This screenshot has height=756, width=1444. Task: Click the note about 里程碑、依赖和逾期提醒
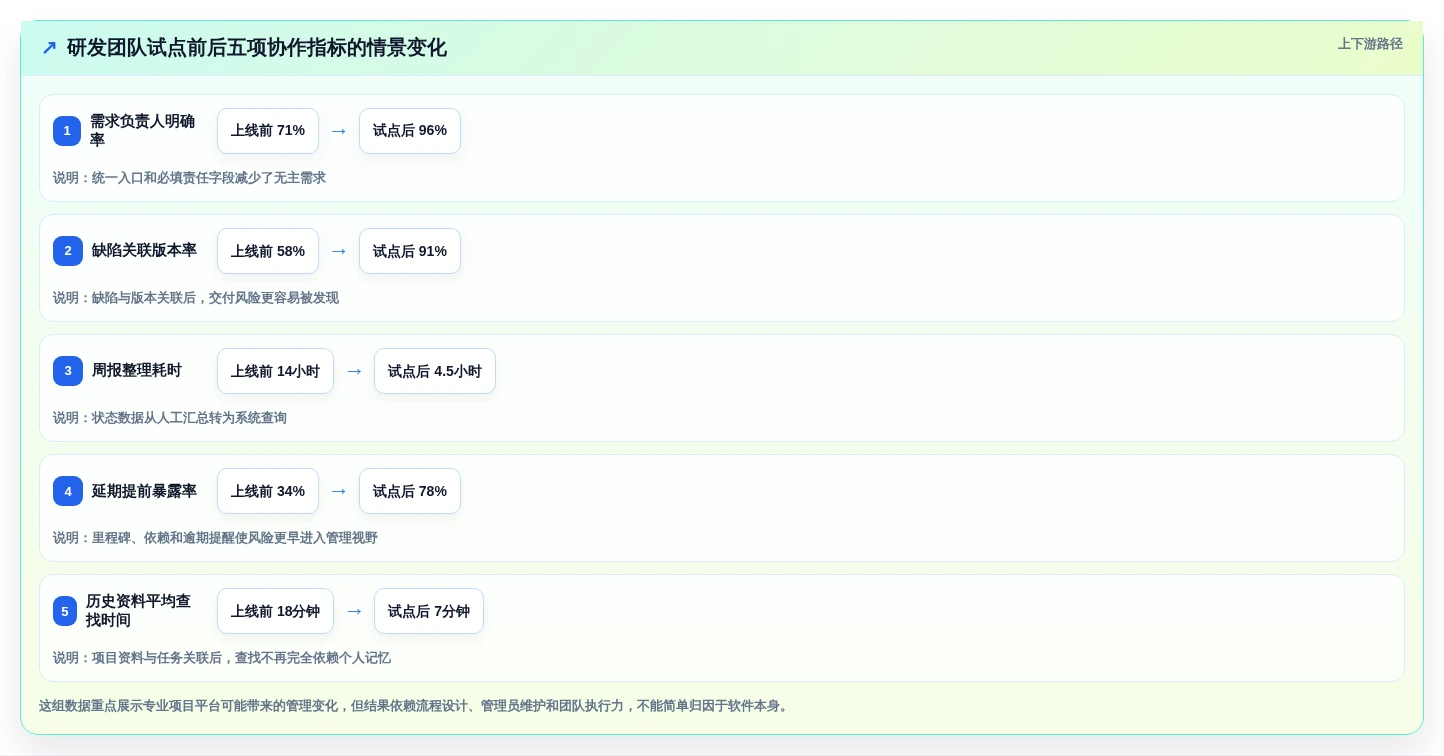coord(215,538)
